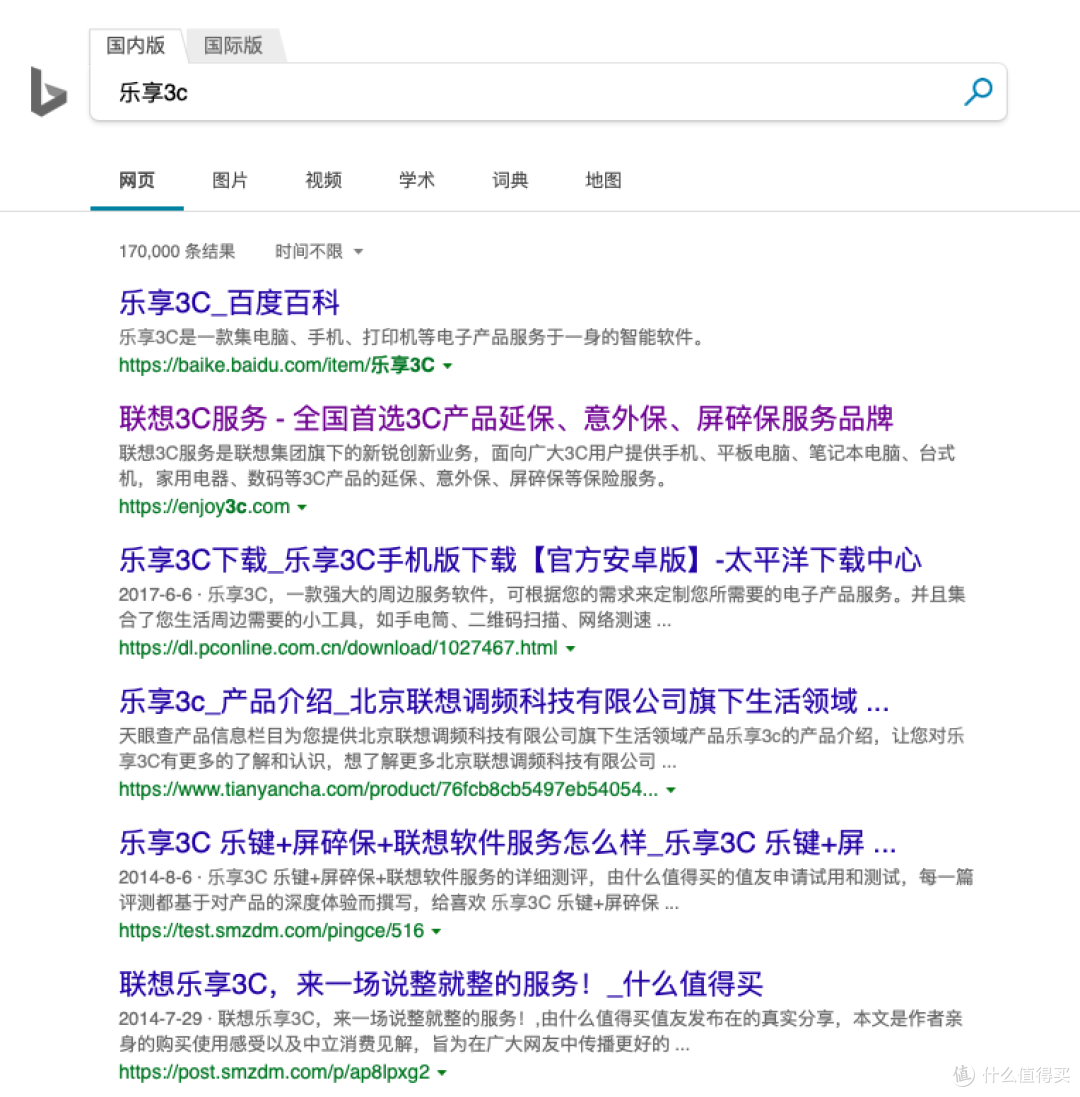1080x1097 pixels.
Task: Switch to the 国际版 tab
Action: point(234,45)
